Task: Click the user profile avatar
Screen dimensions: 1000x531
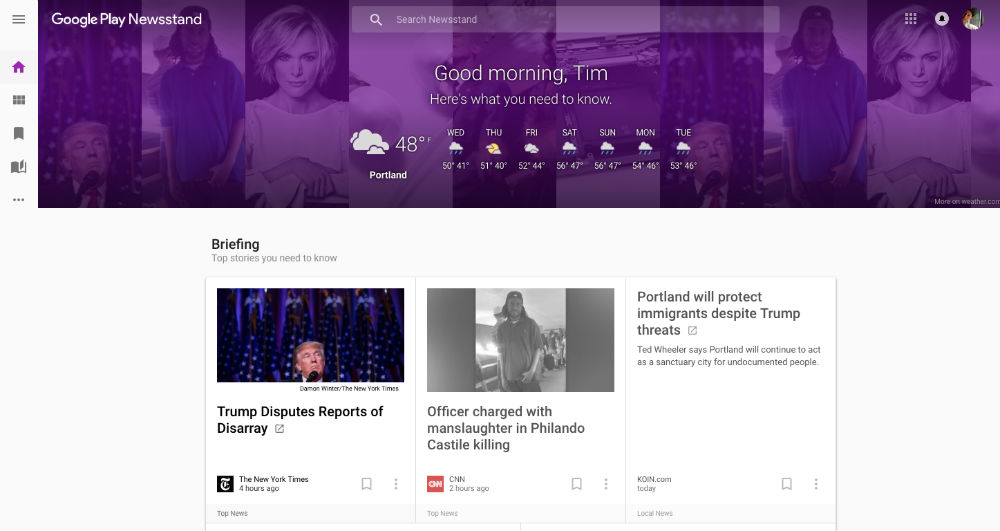Action: pos(973,19)
